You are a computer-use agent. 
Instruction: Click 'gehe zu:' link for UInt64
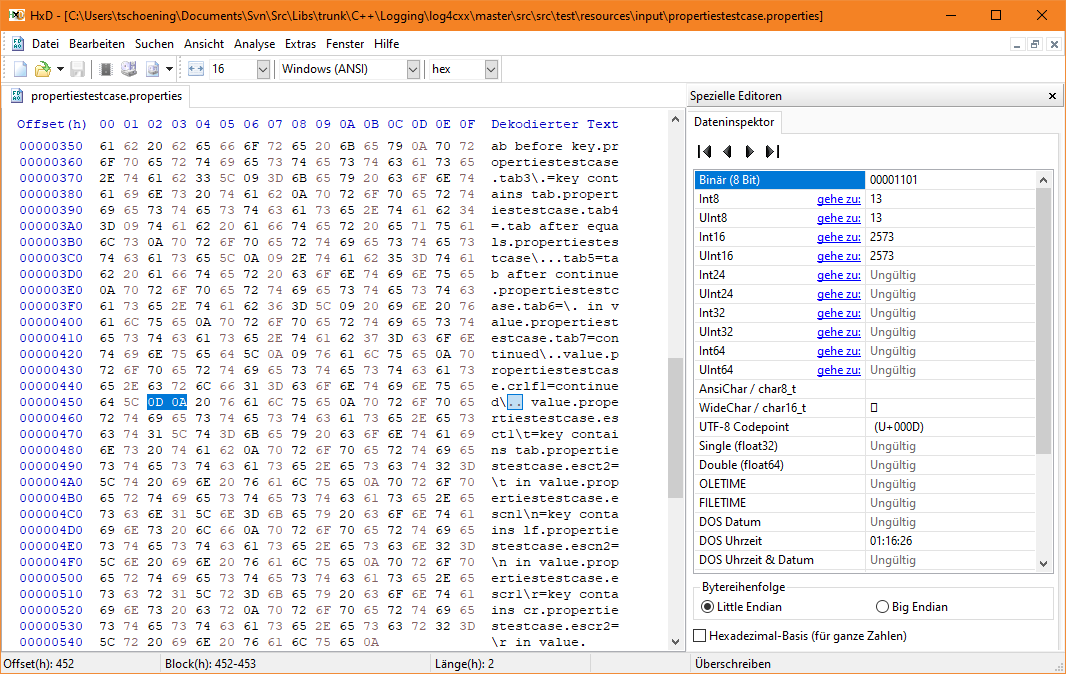[x=839, y=371]
